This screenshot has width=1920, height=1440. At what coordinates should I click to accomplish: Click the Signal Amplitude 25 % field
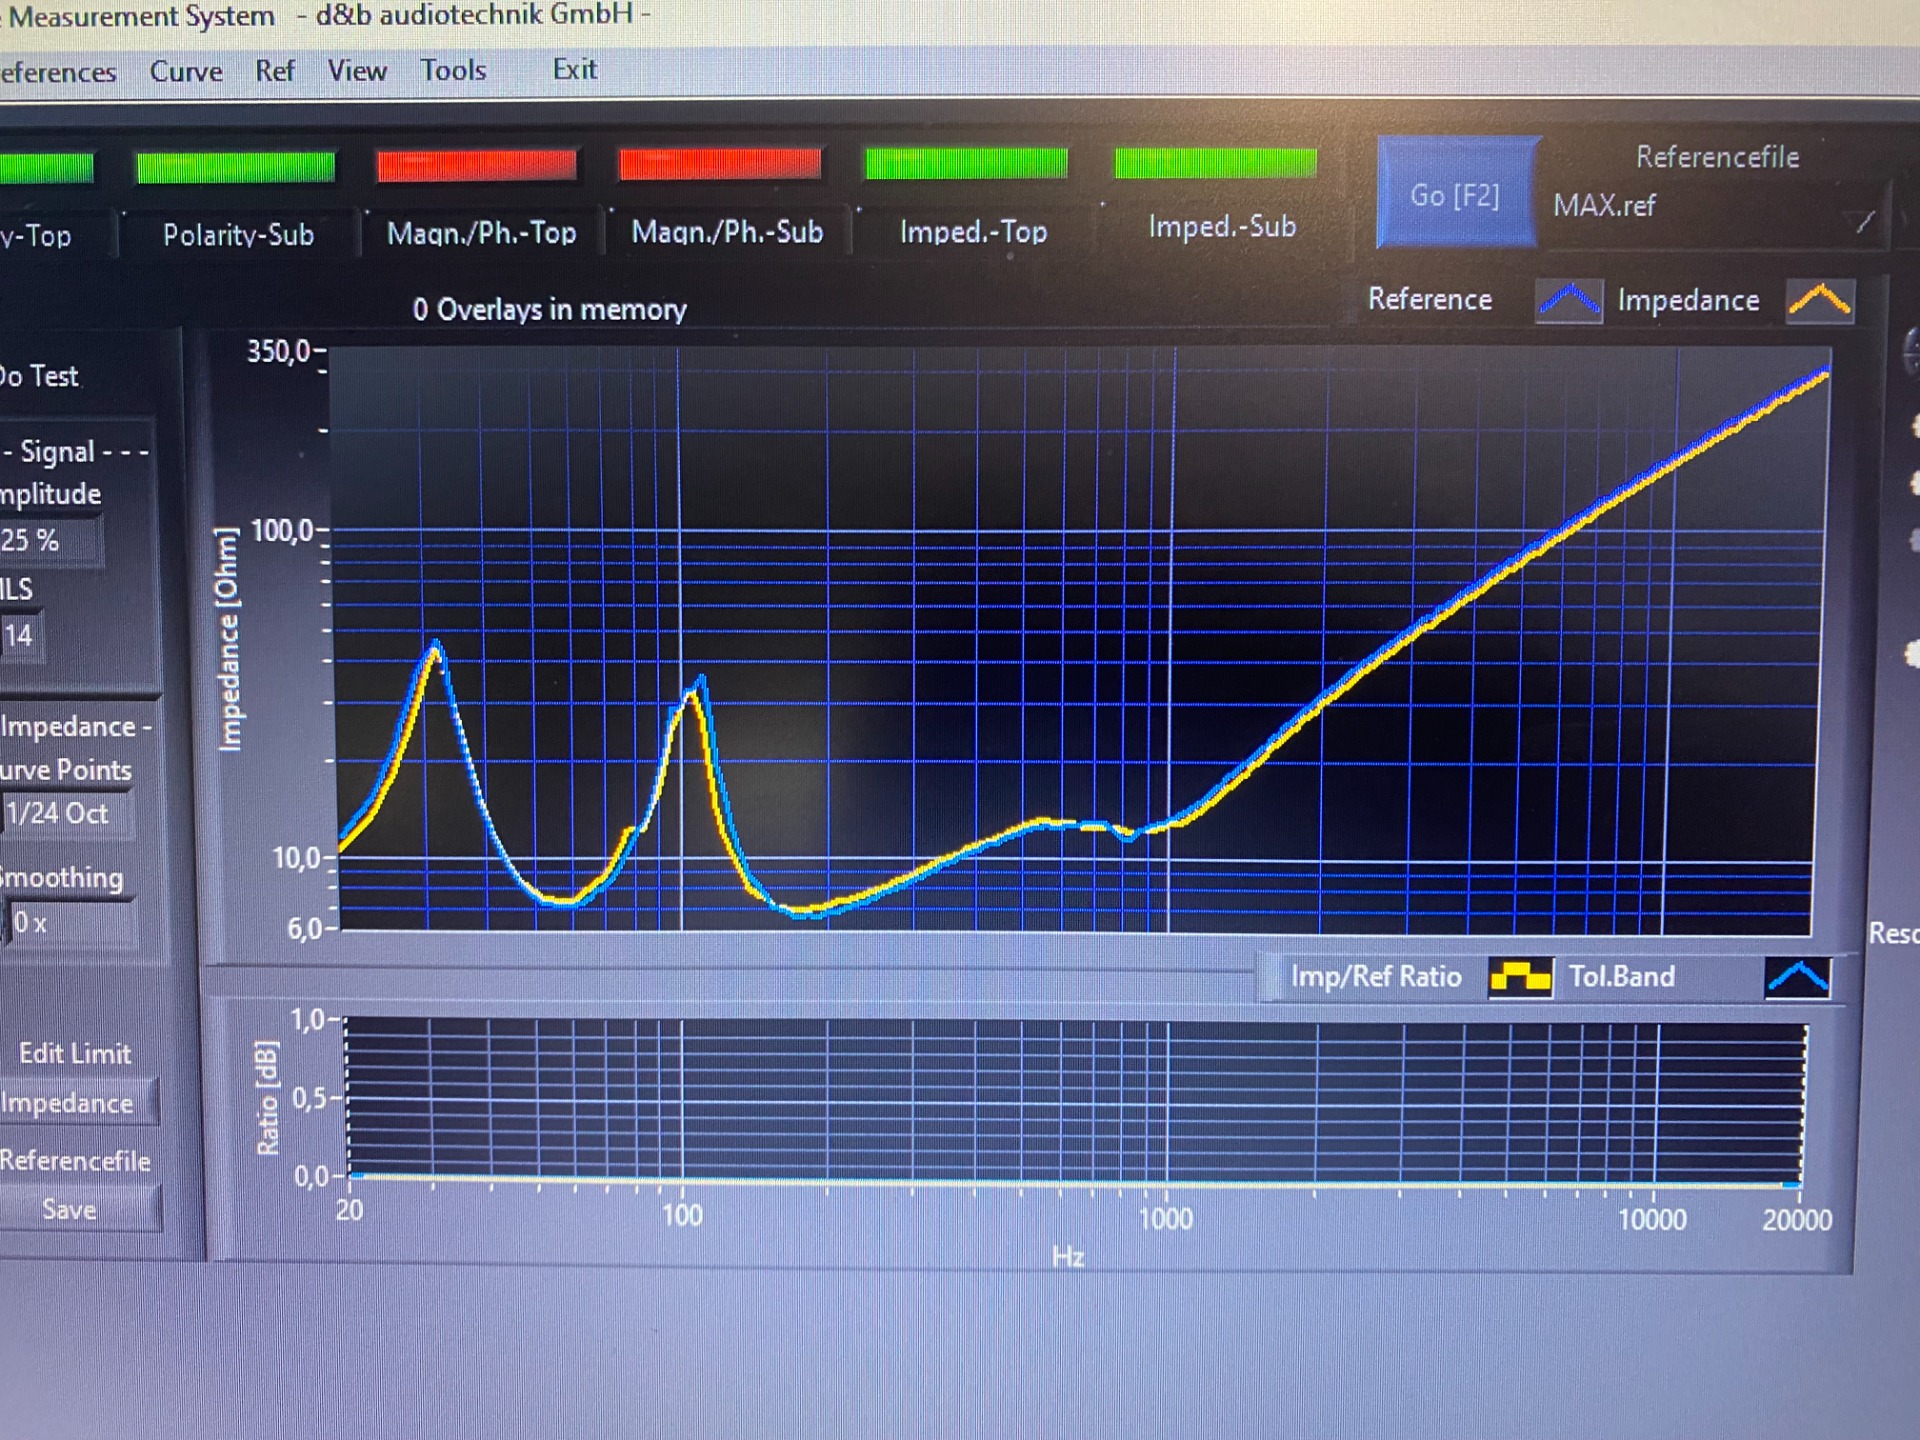[x=48, y=541]
